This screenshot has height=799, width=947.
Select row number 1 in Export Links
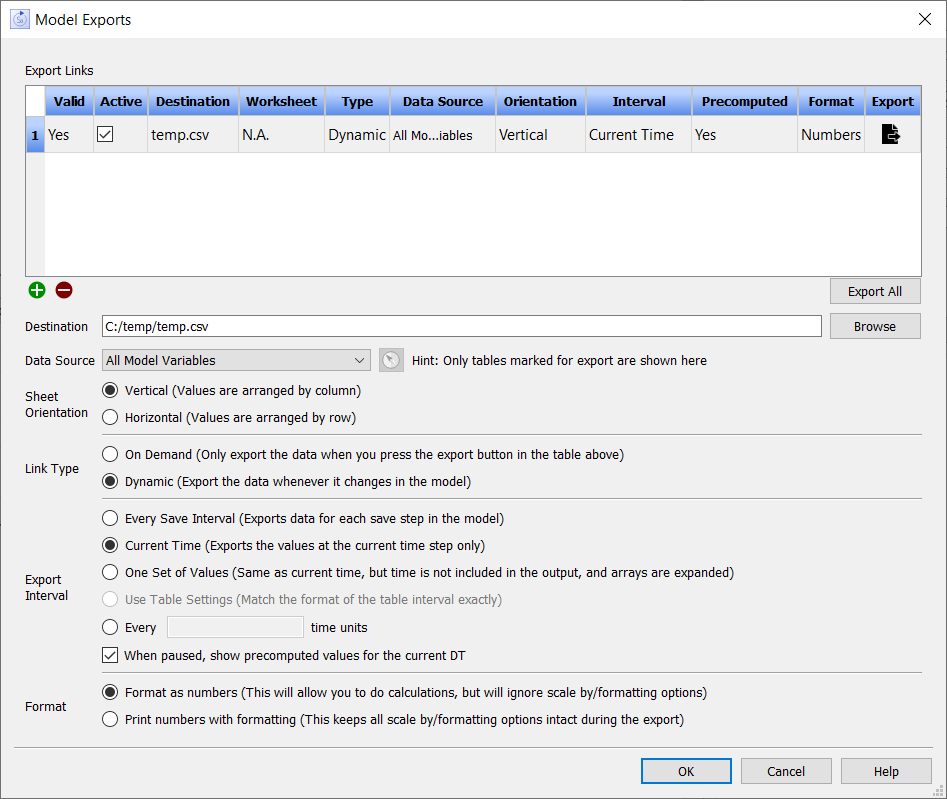[35, 135]
